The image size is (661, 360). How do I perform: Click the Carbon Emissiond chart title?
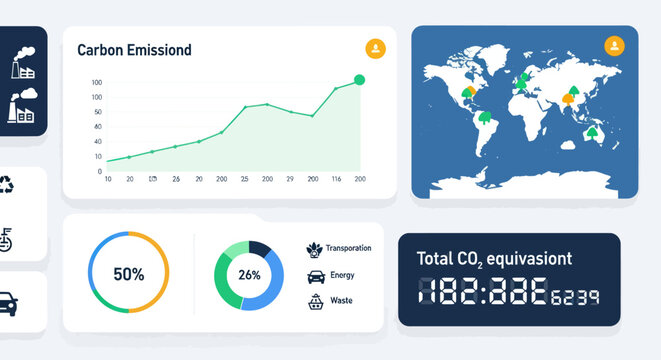pyautogui.click(x=134, y=50)
